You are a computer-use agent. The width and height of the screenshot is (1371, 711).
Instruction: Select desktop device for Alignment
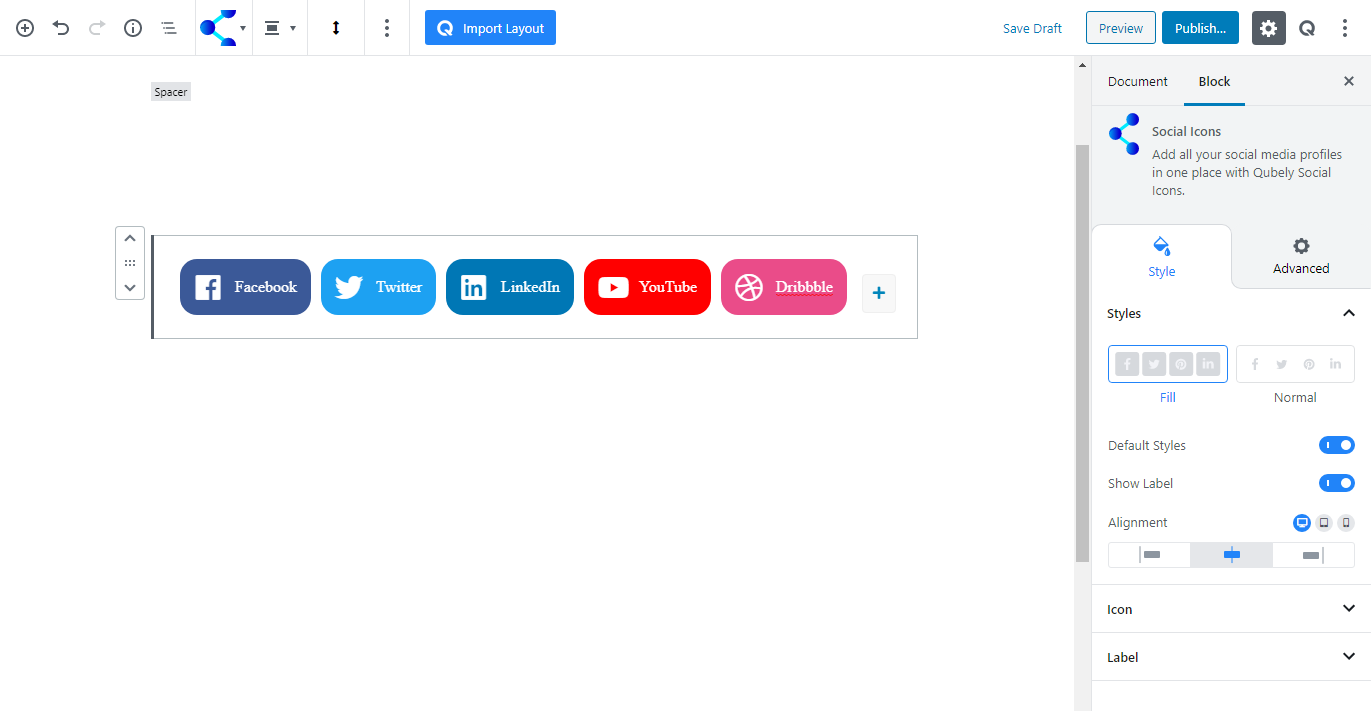(1302, 522)
